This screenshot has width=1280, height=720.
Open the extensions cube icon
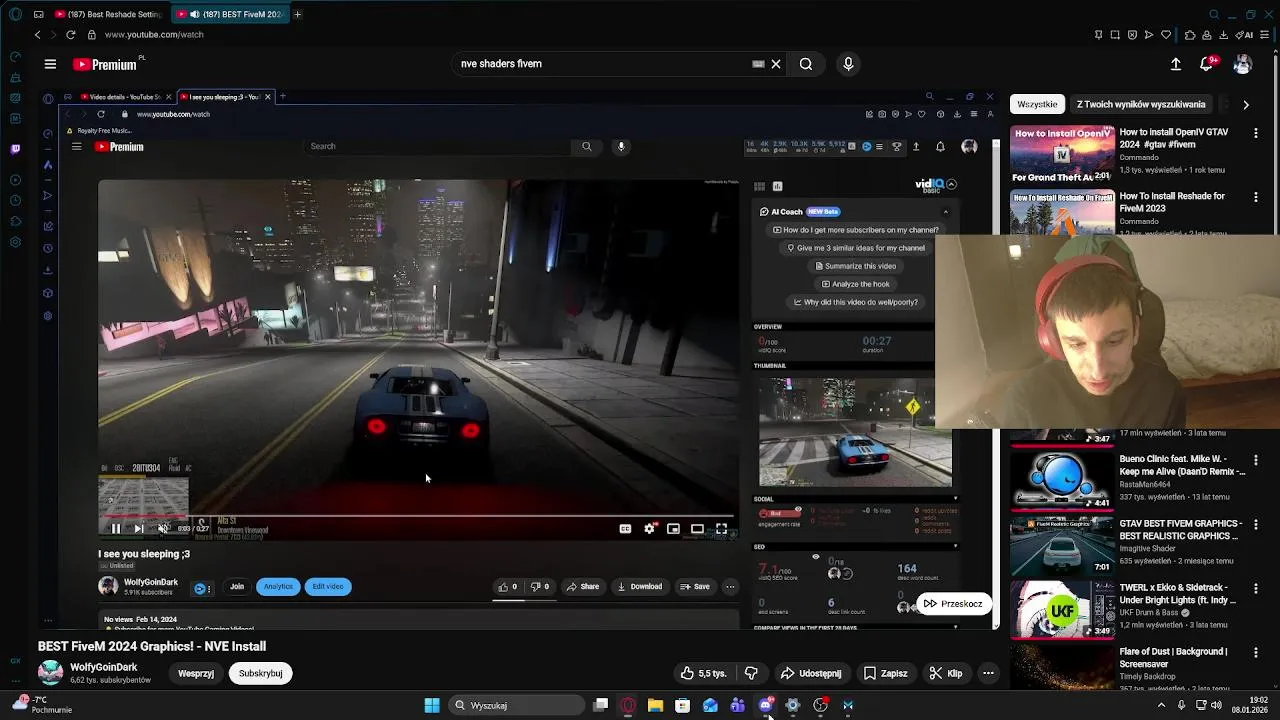tap(1190, 35)
